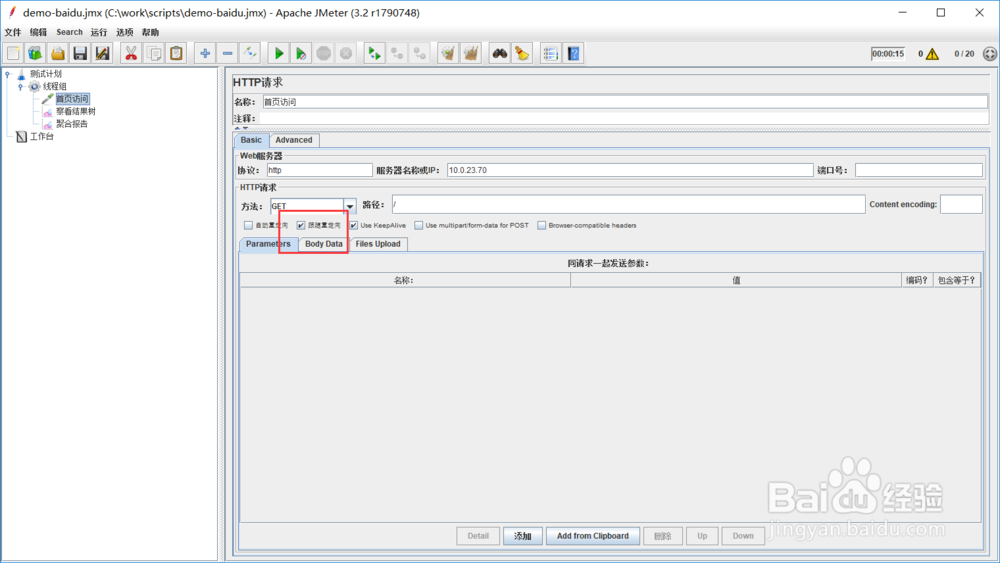
Task: Clear results with the Clear icon
Action: pos(448,54)
